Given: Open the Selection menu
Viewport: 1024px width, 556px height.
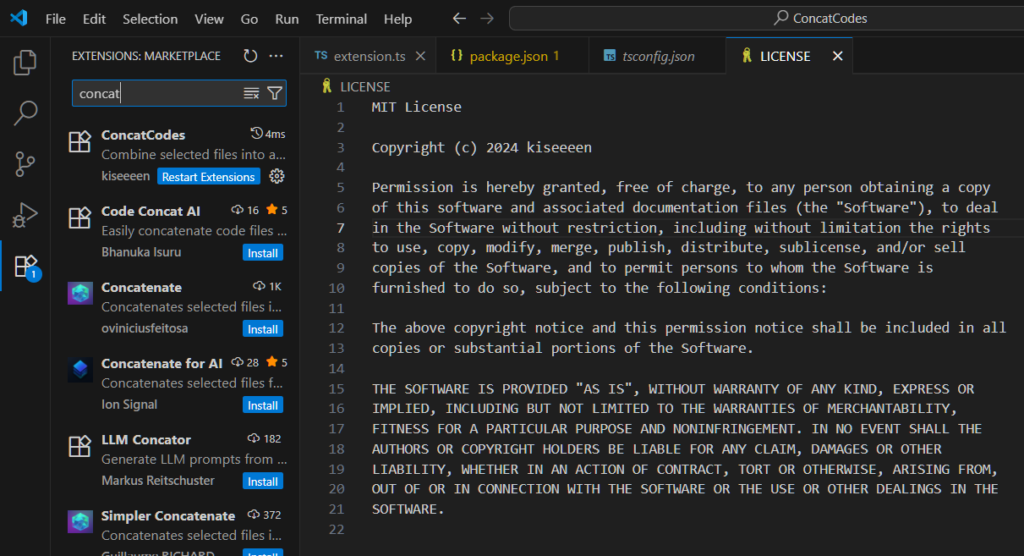Looking at the screenshot, I should [150, 19].
